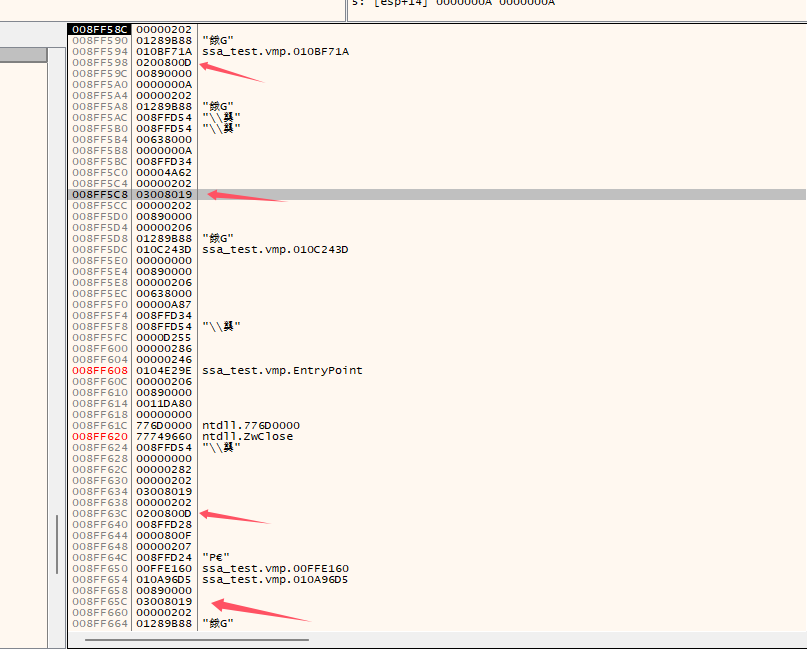This screenshot has height=649, width=807.
Task: Select value 00000A87 in the stack
Action: [164, 305]
